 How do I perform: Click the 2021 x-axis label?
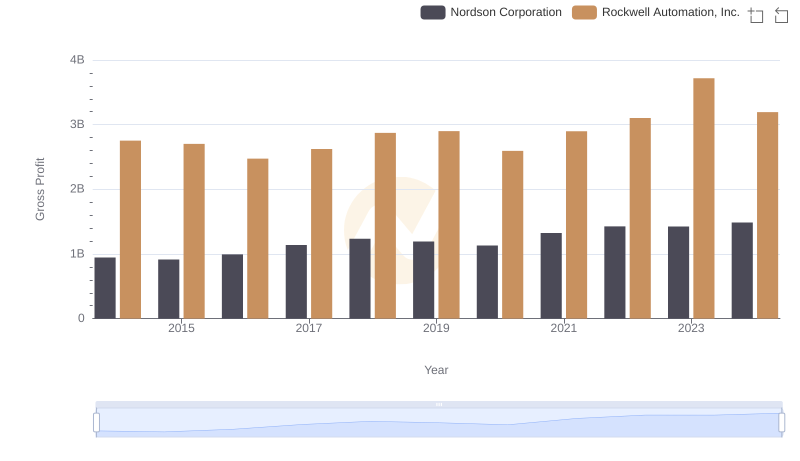click(564, 328)
